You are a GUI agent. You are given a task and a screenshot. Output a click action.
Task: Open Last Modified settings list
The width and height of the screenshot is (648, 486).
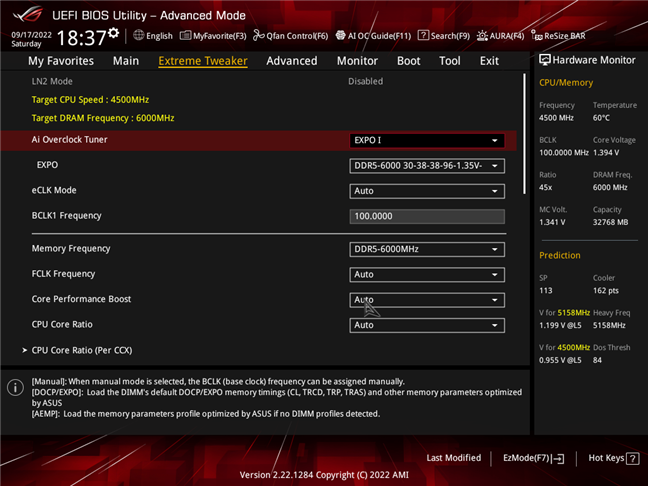pyautogui.click(x=453, y=458)
